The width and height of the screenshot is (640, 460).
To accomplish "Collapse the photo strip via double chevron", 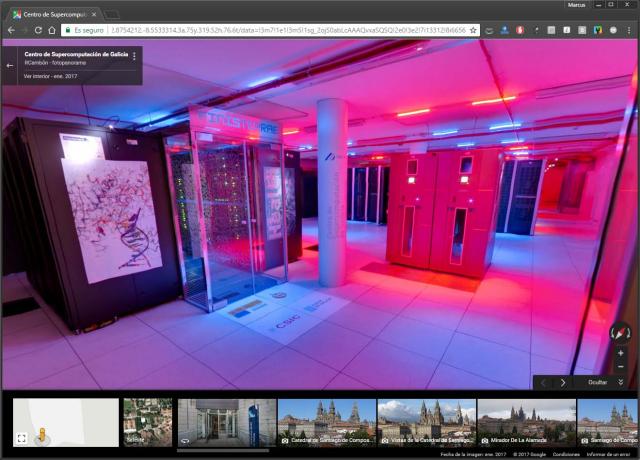I will pyautogui.click(x=621, y=382).
